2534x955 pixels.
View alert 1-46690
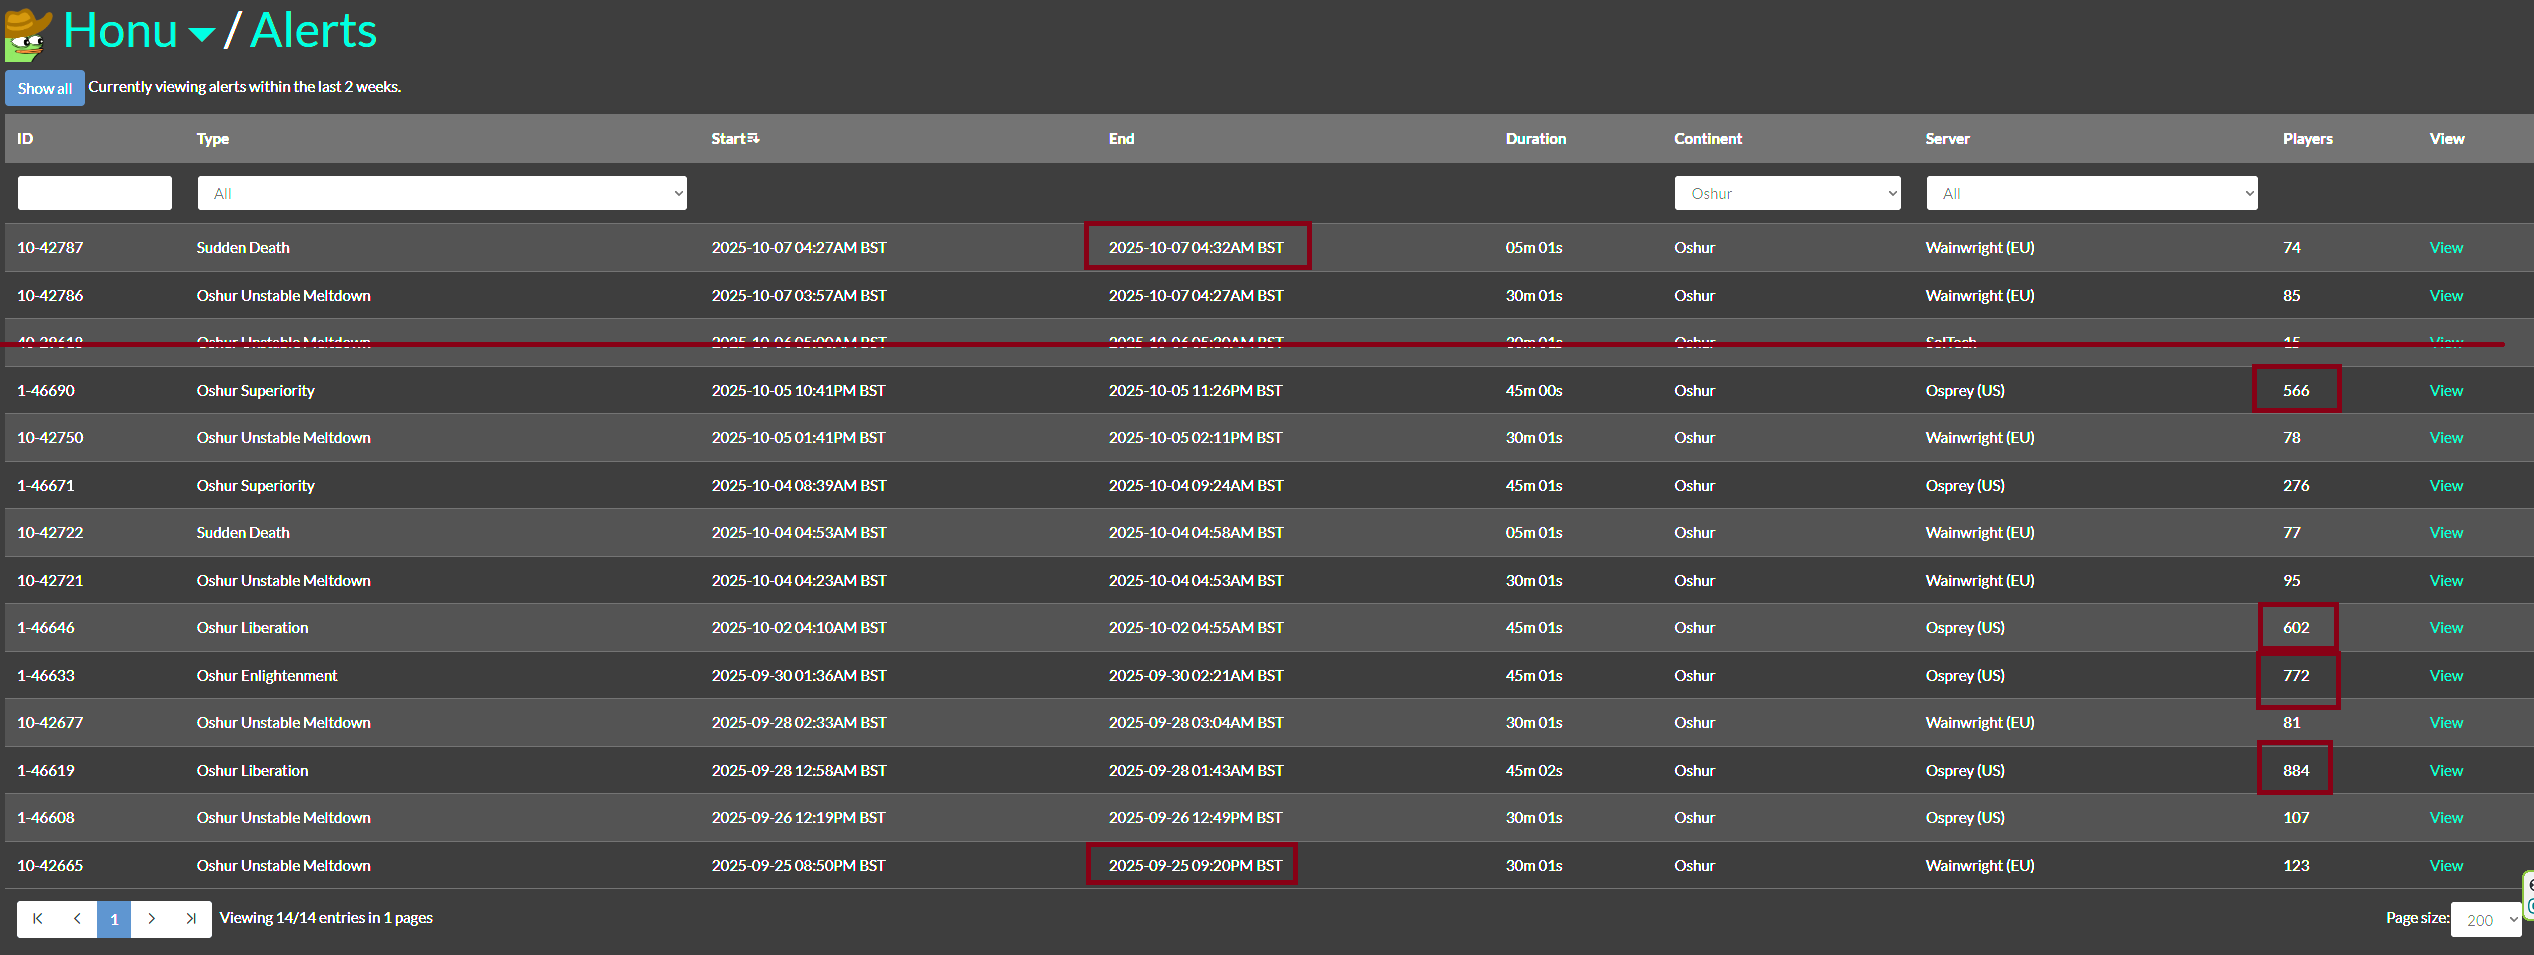click(2446, 391)
